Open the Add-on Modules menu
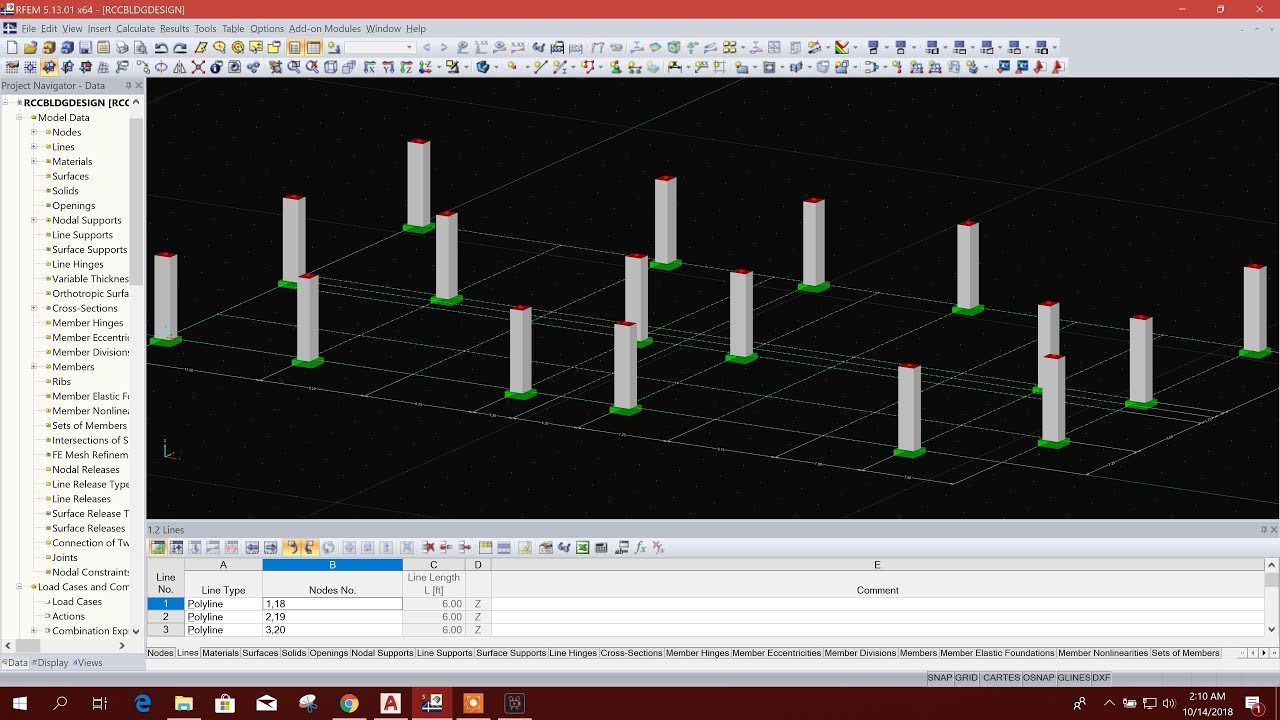The width and height of the screenshot is (1280, 720). click(x=324, y=28)
